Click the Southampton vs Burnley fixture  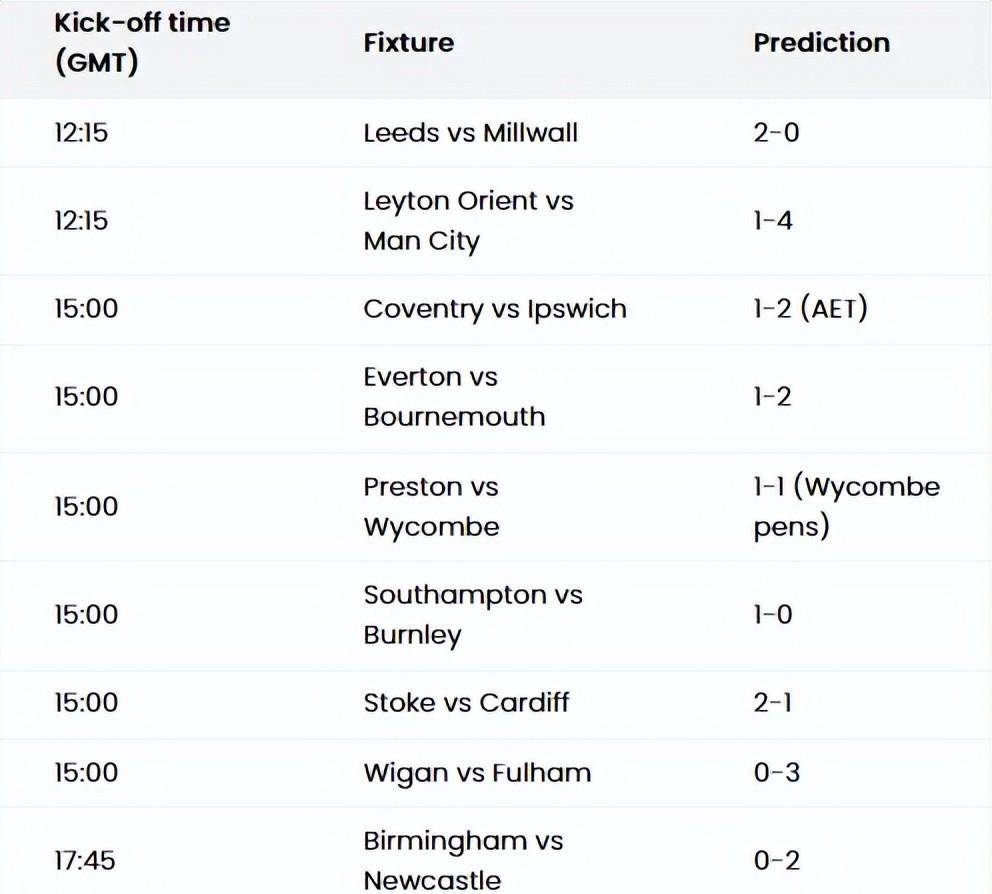coord(472,615)
